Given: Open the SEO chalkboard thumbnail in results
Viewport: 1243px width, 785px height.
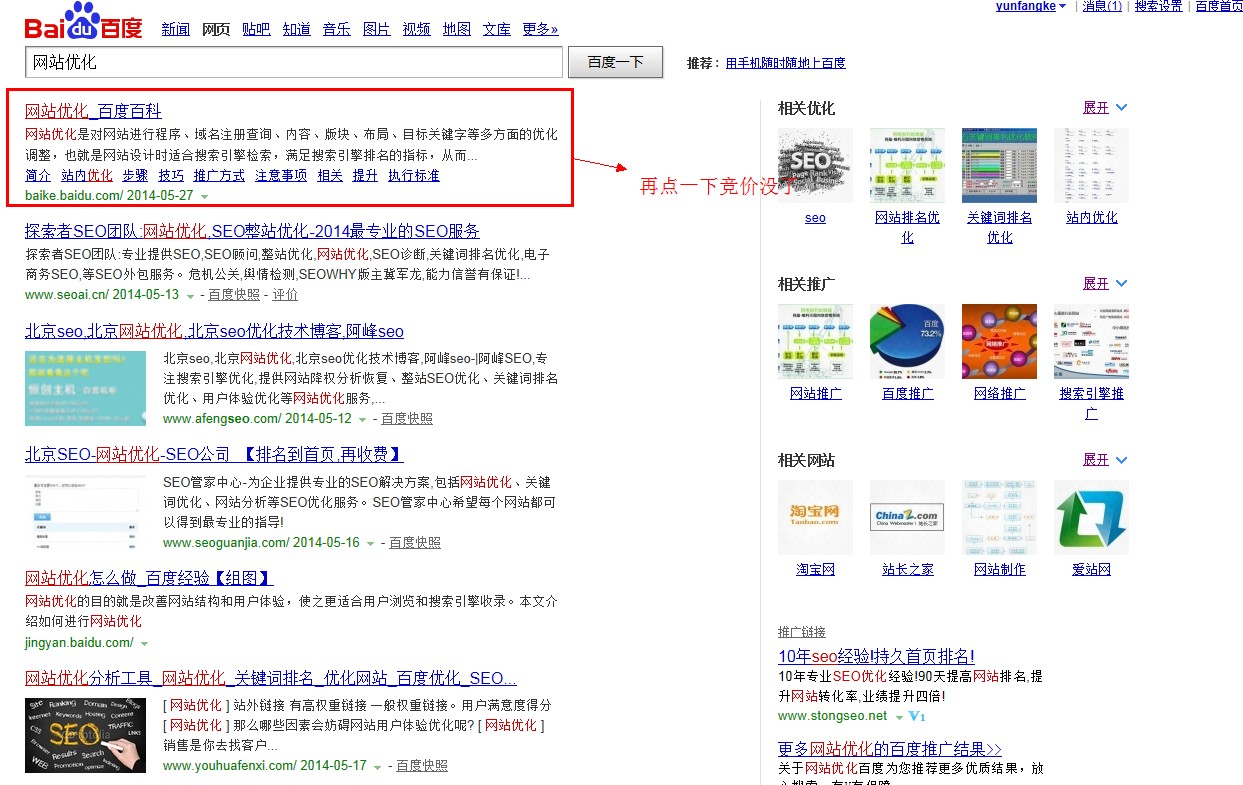Looking at the screenshot, I should coord(85,735).
